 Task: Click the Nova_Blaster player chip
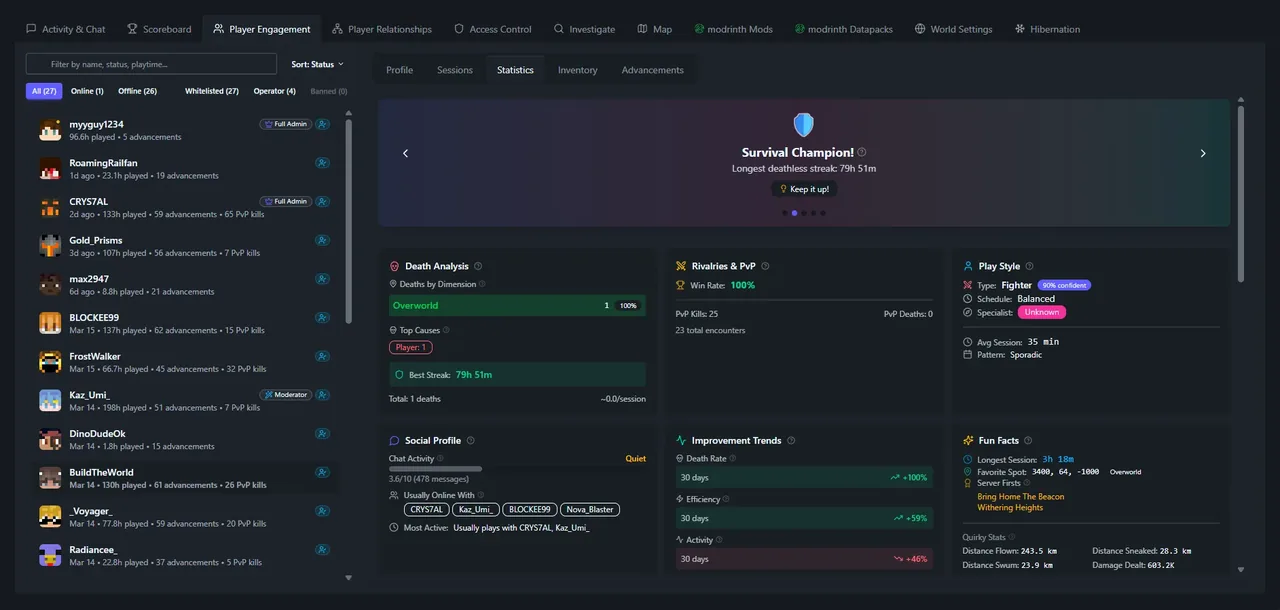589,509
